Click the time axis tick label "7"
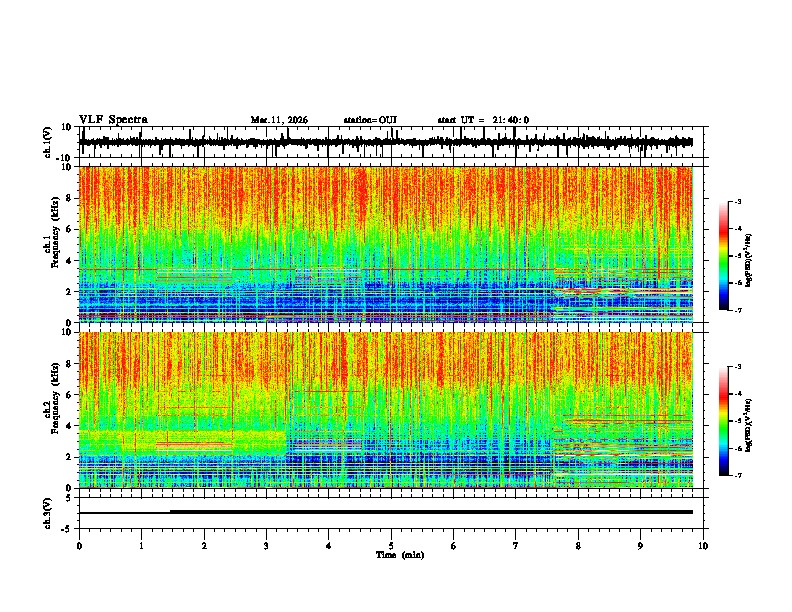792x612 pixels. click(x=516, y=546)
